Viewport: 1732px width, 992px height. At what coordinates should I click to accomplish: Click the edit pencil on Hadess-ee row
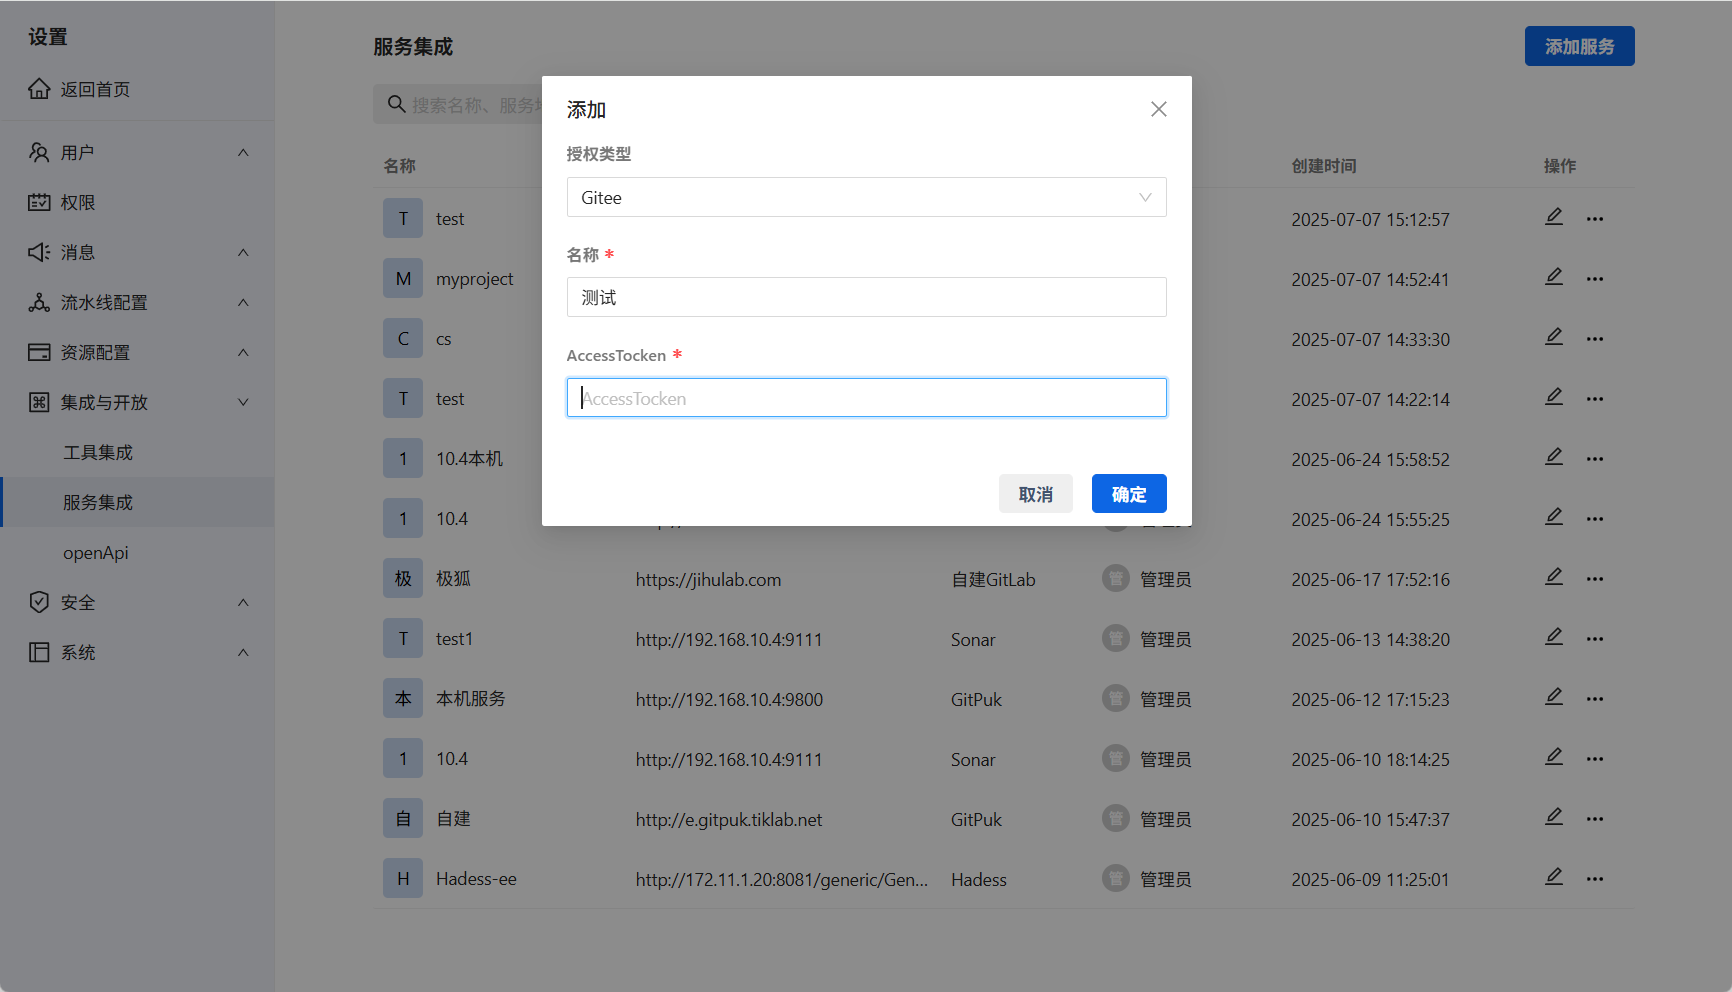click(x=1554, y=876)
